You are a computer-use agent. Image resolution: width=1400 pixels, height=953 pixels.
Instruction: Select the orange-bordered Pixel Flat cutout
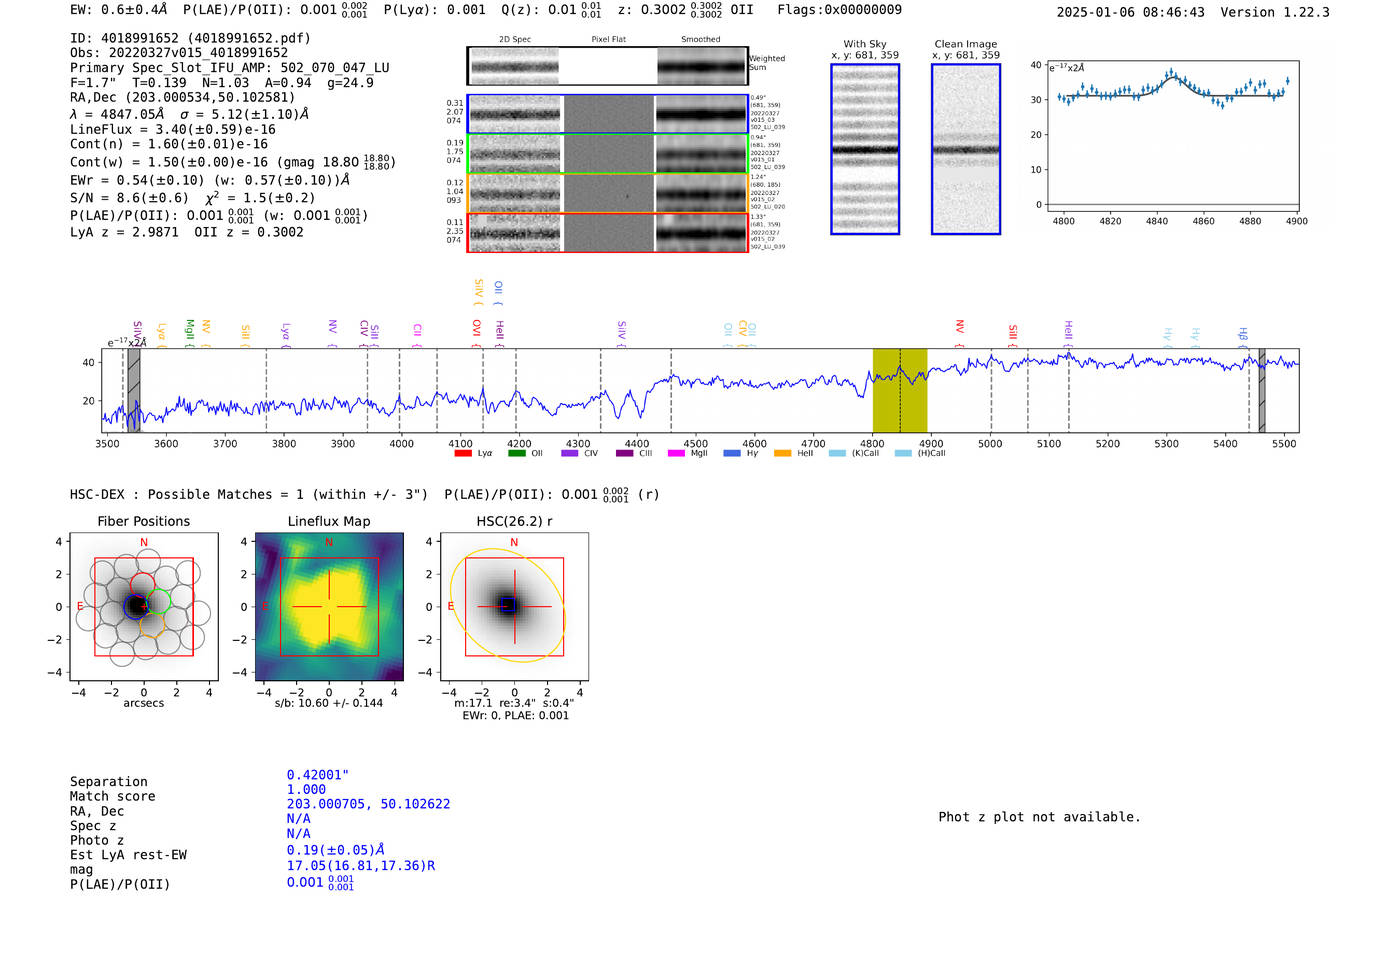(608, 193)
